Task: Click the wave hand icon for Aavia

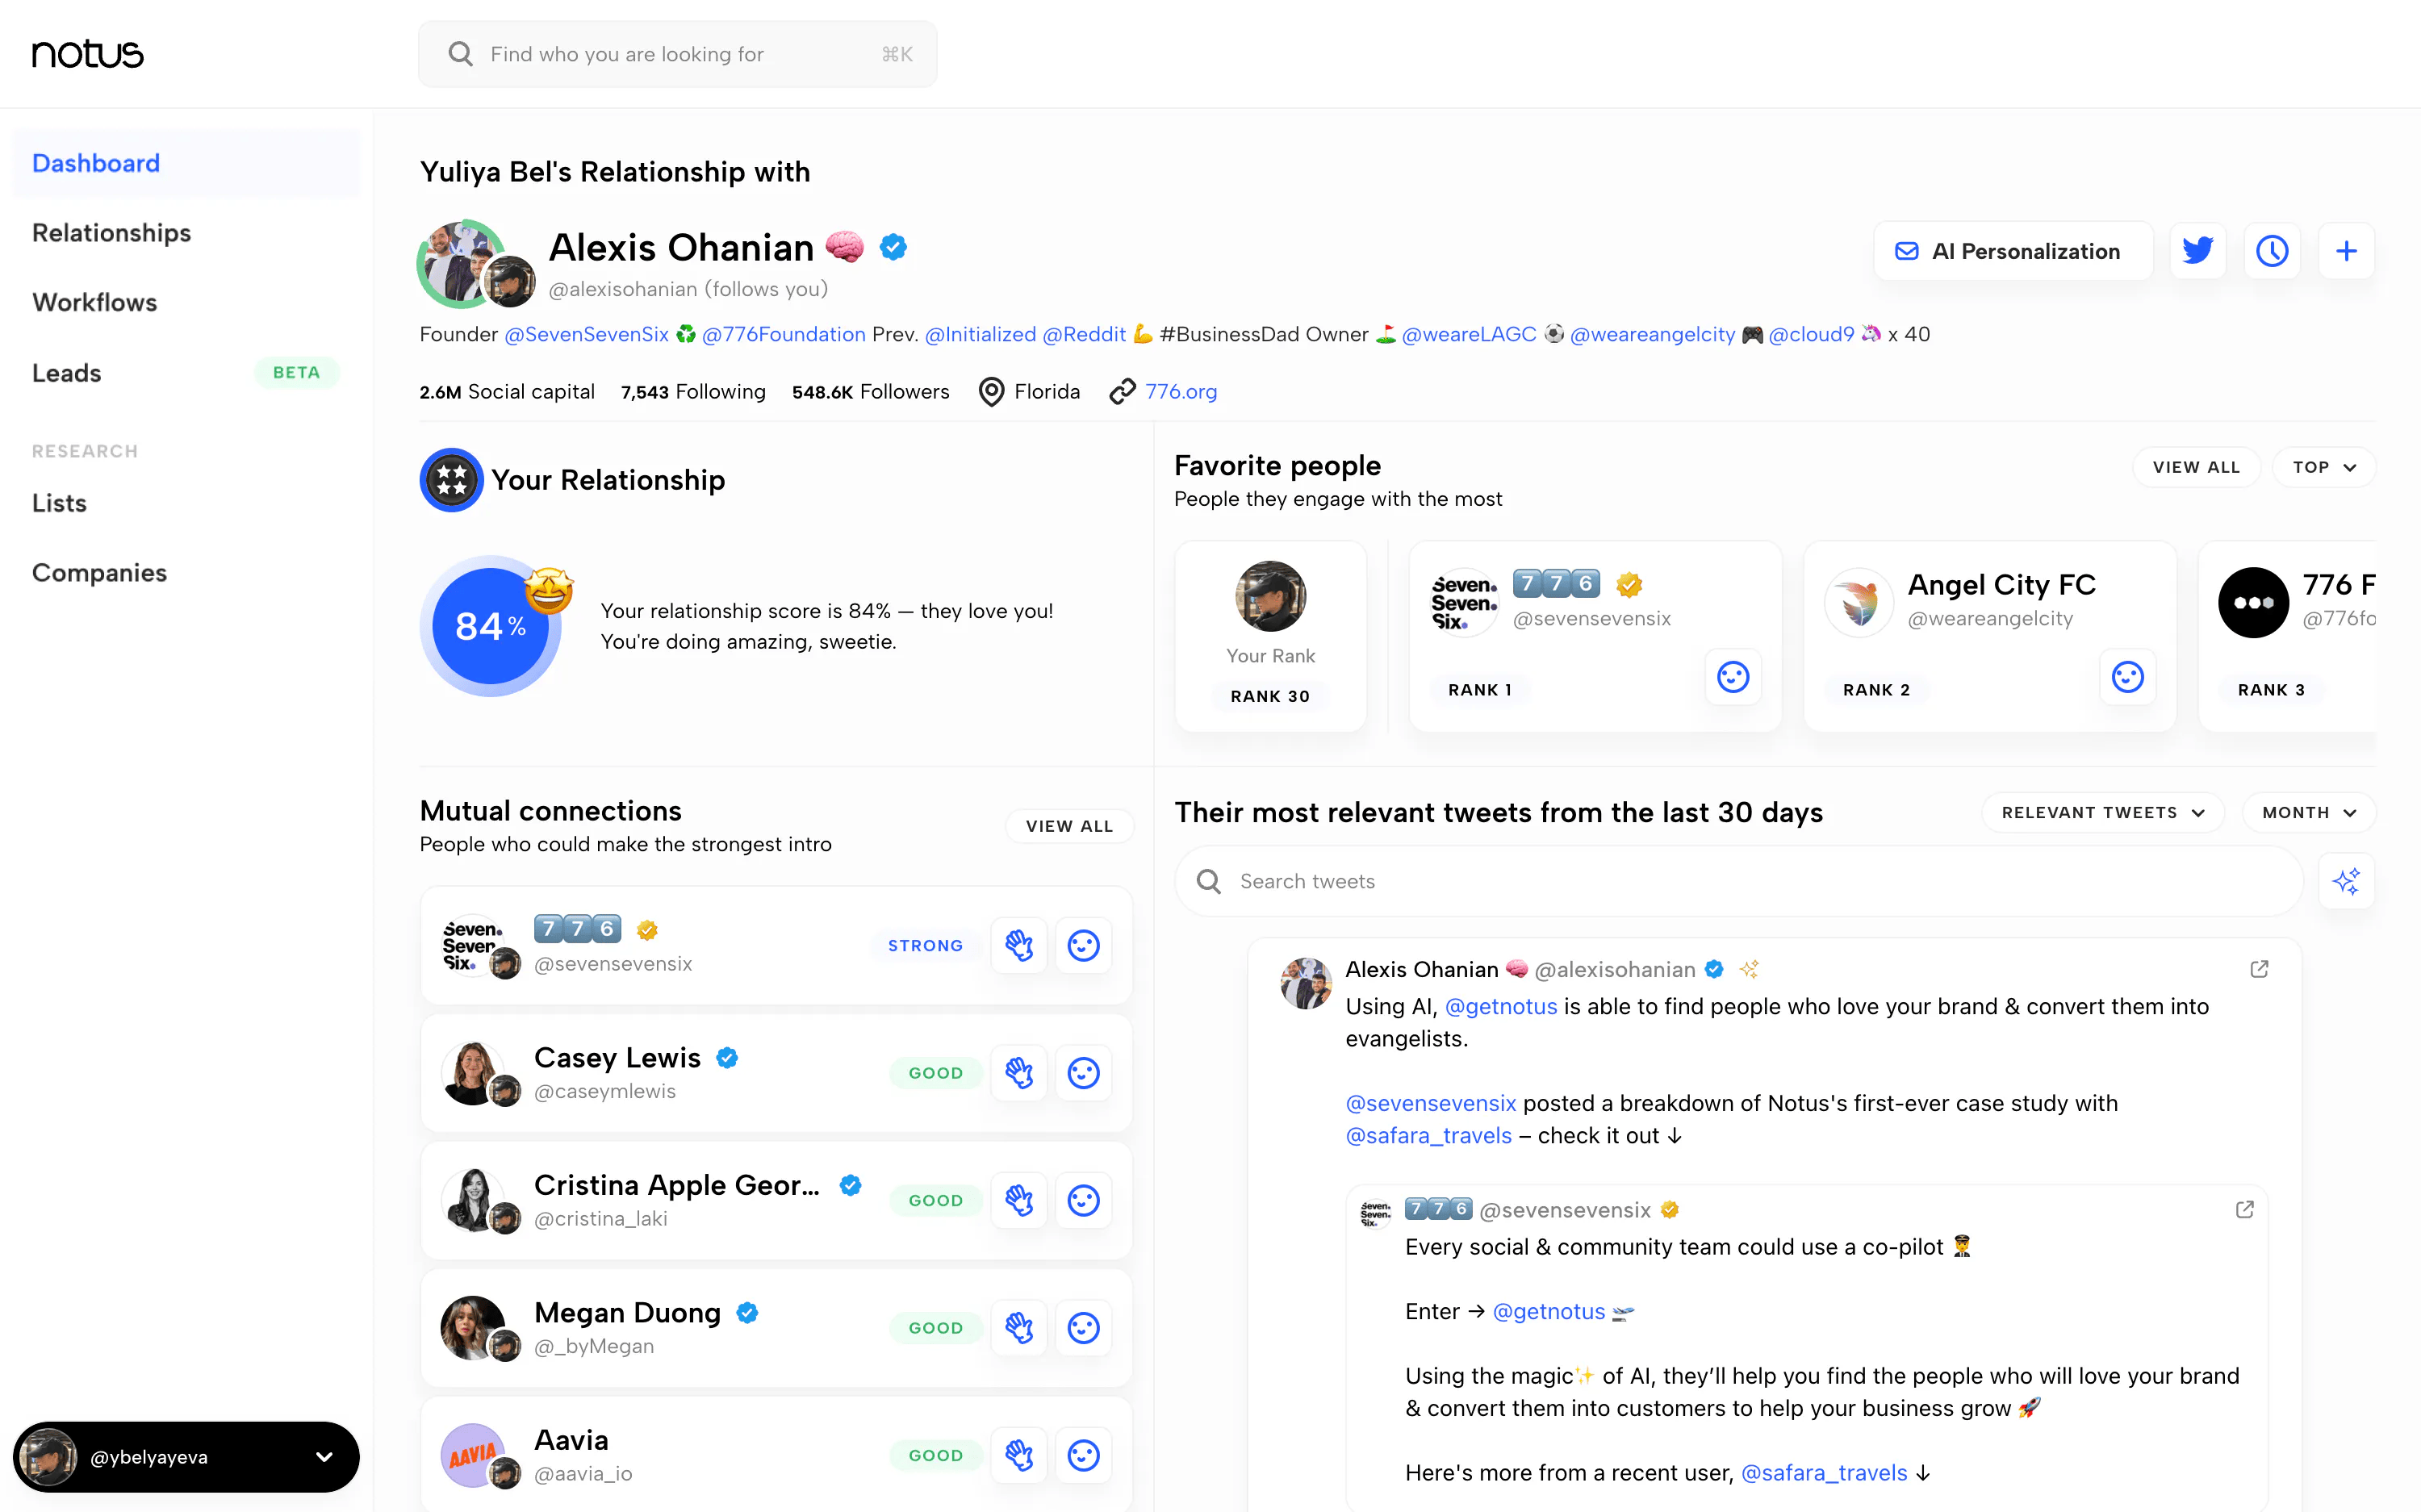Action: pos(1019,1455)
